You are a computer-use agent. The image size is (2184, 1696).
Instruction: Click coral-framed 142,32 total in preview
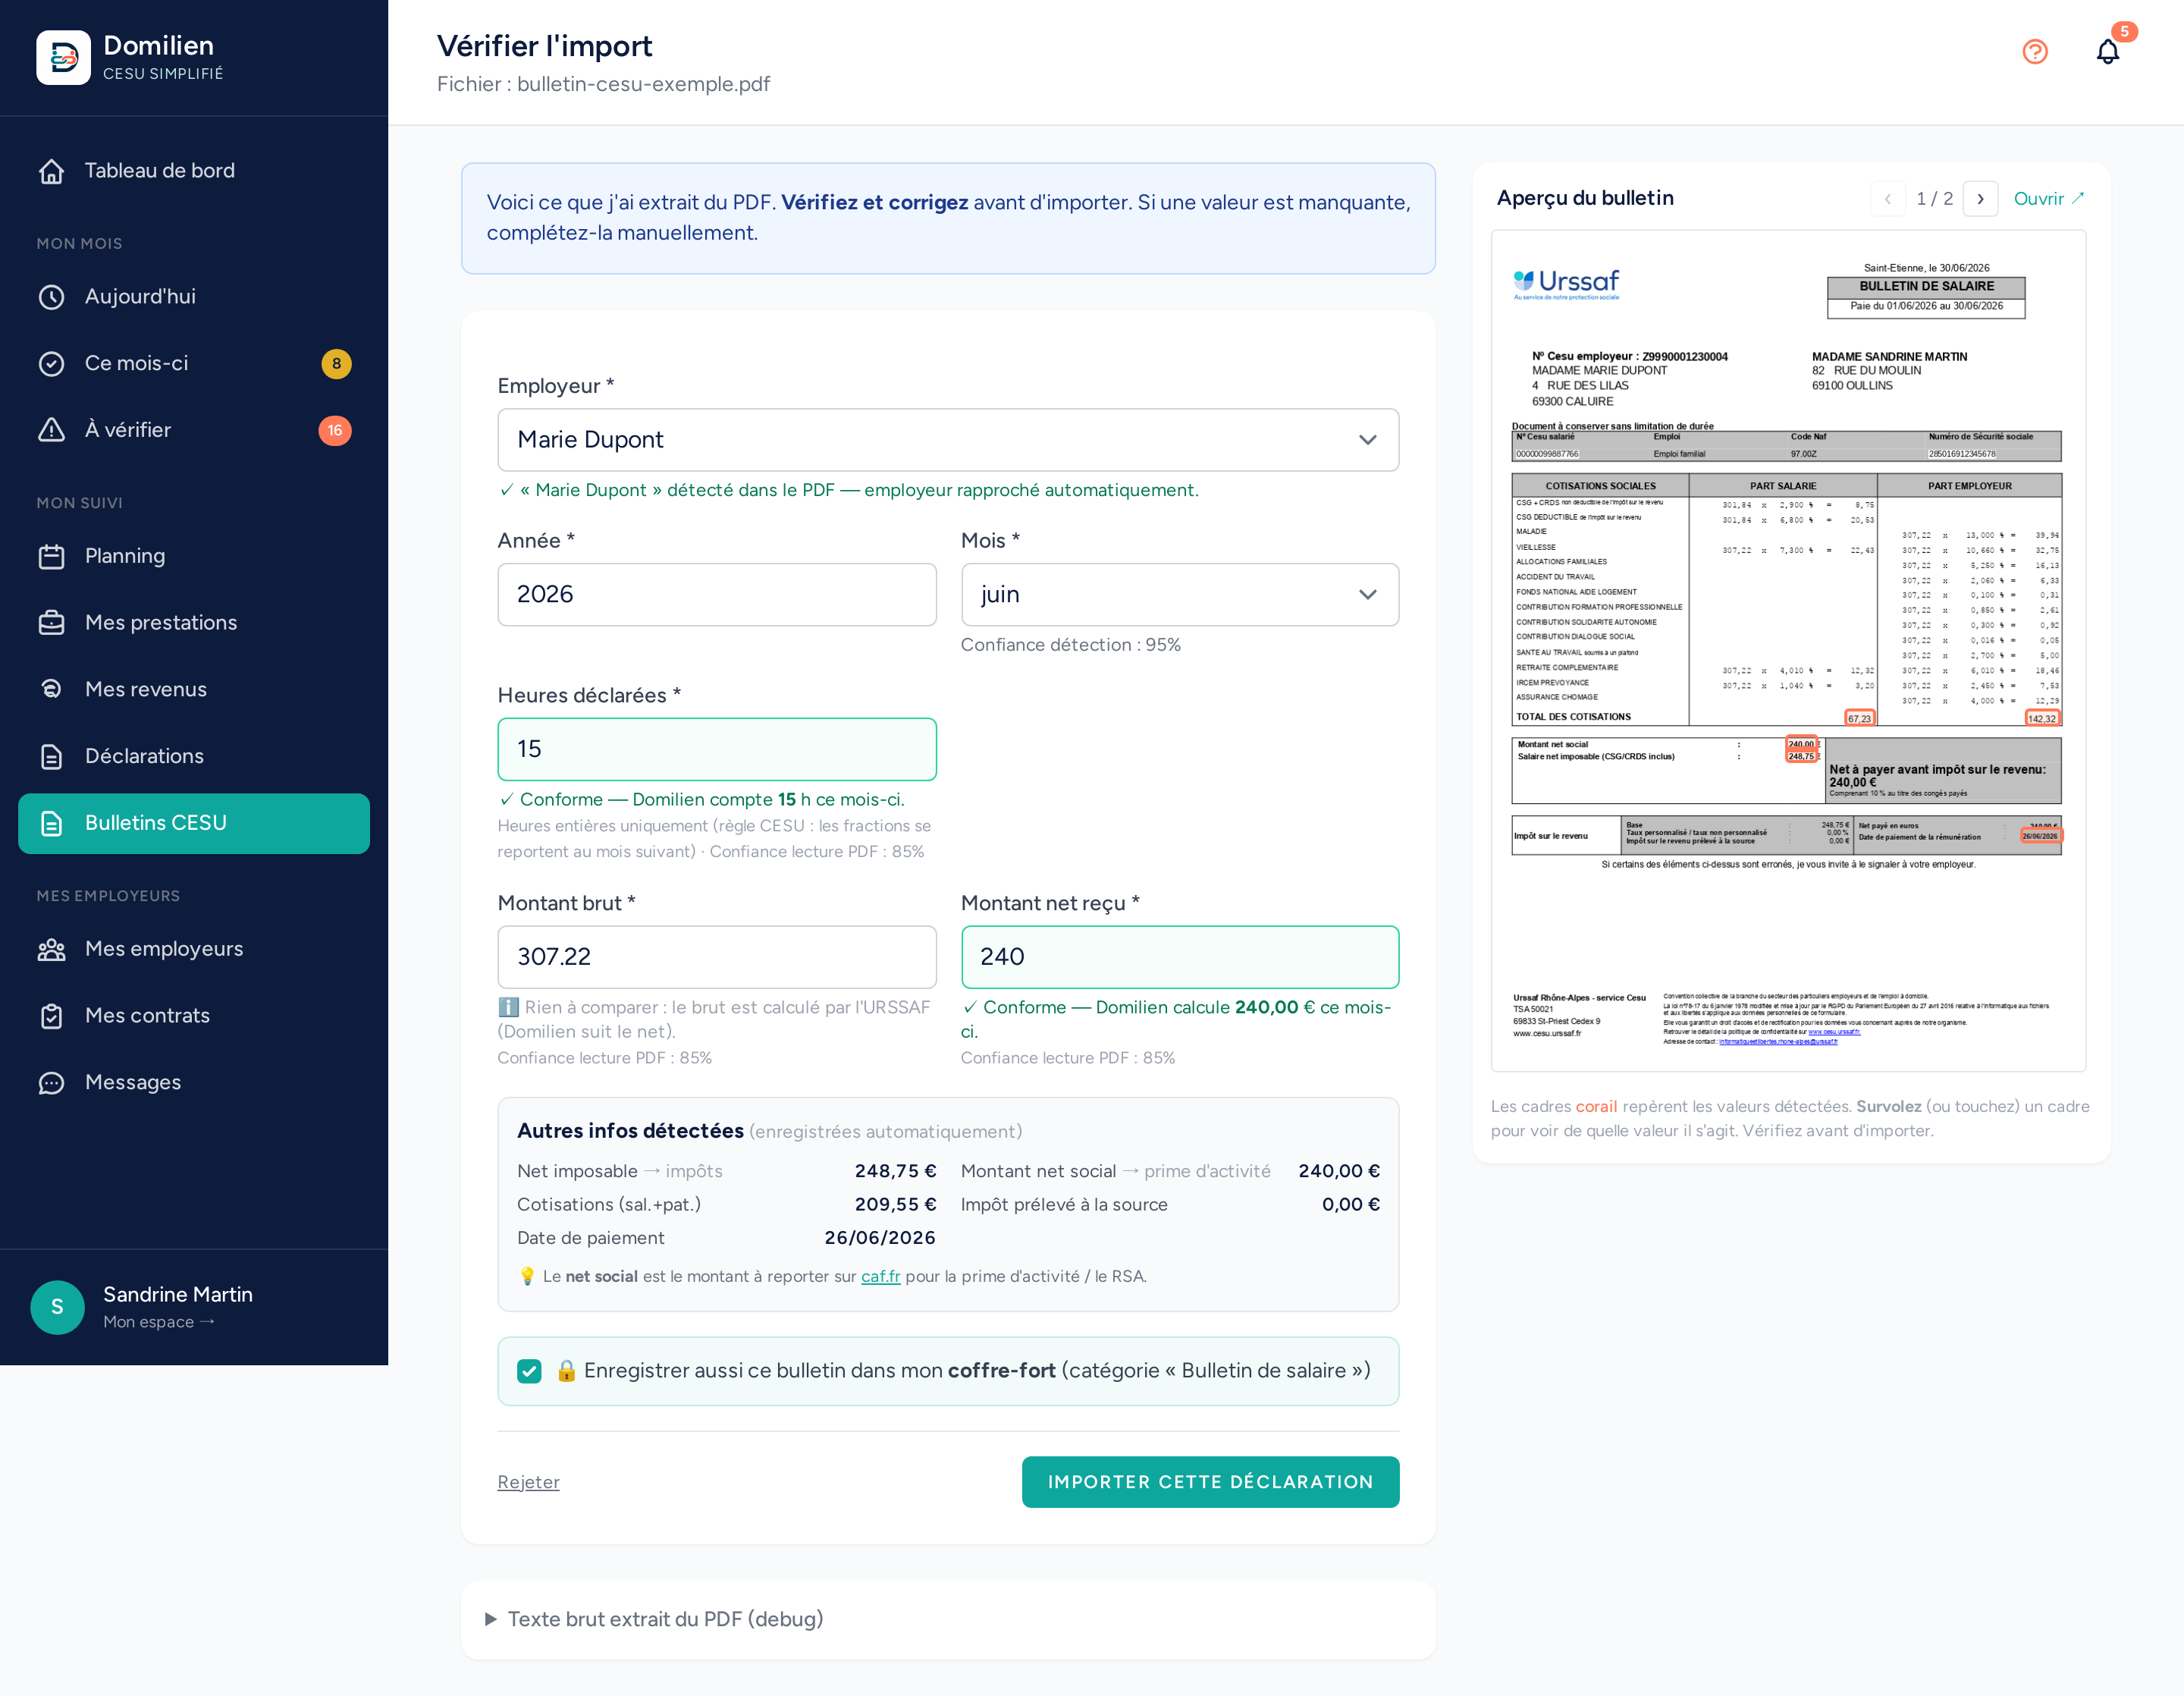pyautogui.click(x=2041, y=718)
